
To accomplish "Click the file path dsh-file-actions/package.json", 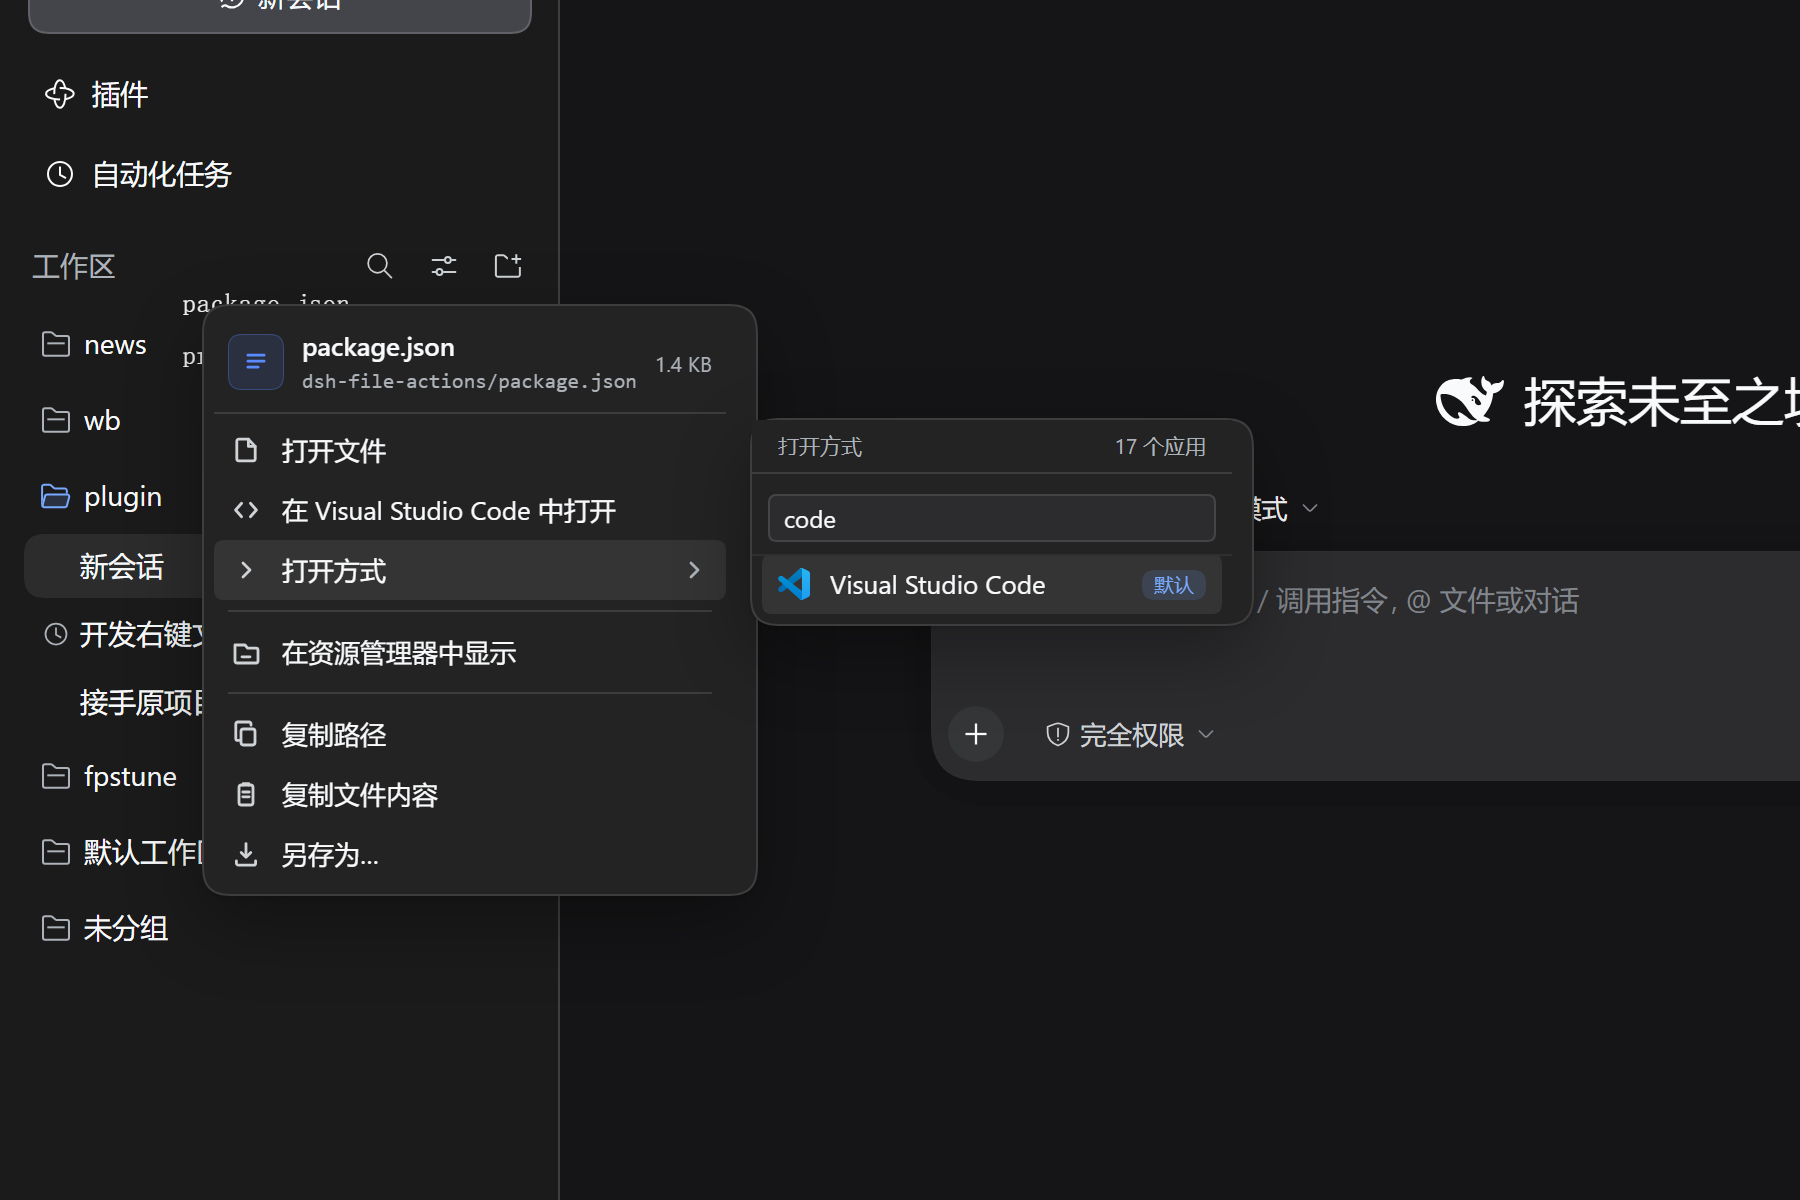I will pos(469,381).
